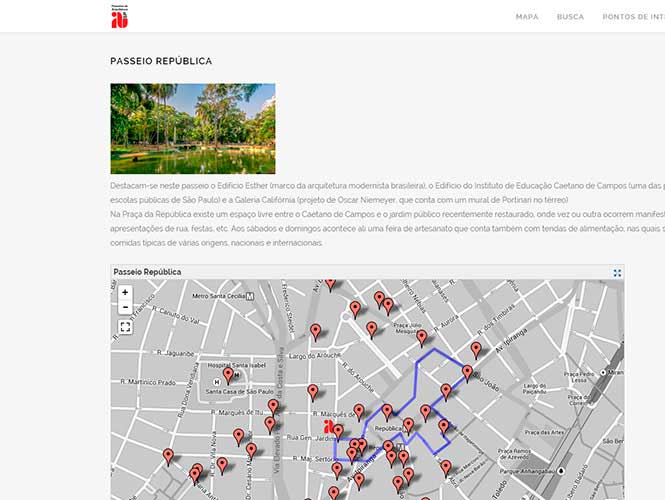Screen dimensions: 665x500
Task: Open the BUSCA menu item
Action: tap(570, 17)
